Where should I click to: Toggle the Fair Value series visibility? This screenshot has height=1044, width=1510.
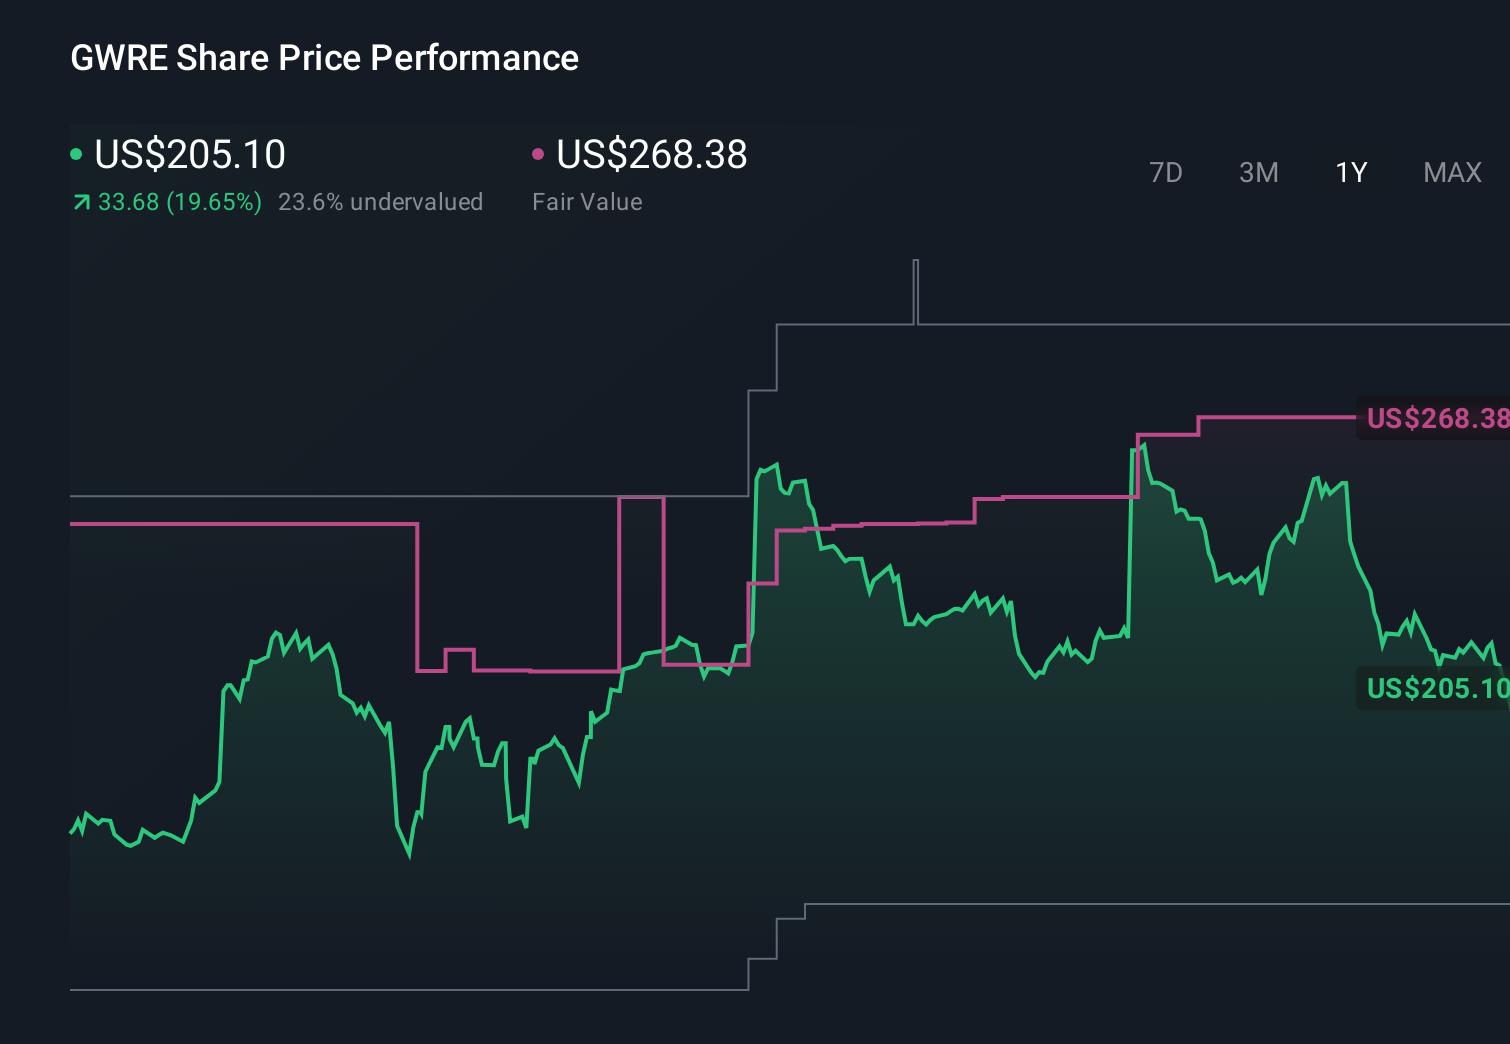click(x=650, y=155)
